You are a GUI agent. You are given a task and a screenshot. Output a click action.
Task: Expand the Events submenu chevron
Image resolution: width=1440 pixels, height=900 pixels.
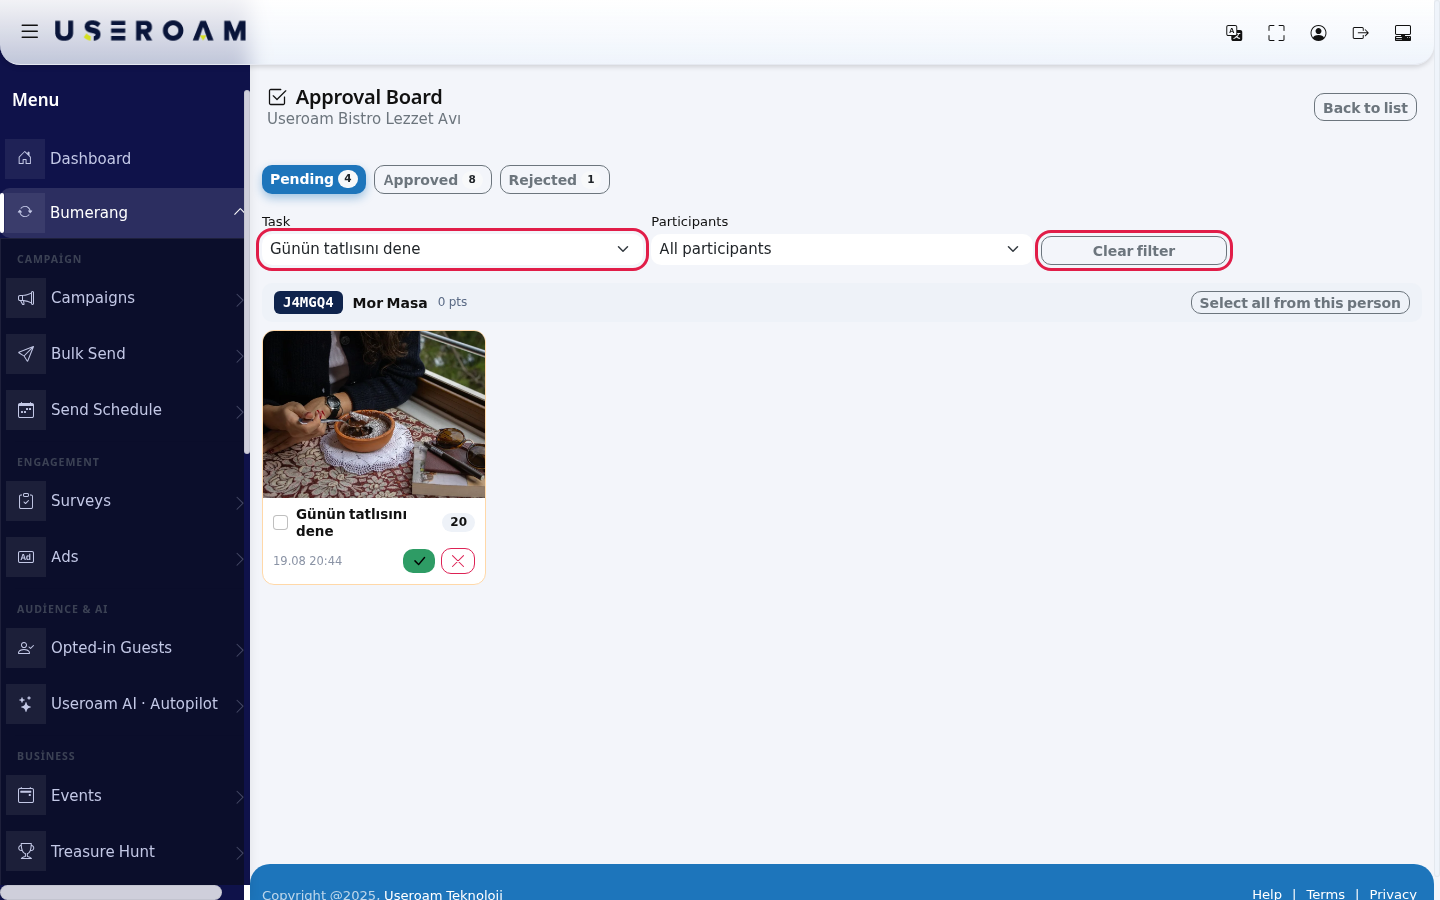point(239,797)
